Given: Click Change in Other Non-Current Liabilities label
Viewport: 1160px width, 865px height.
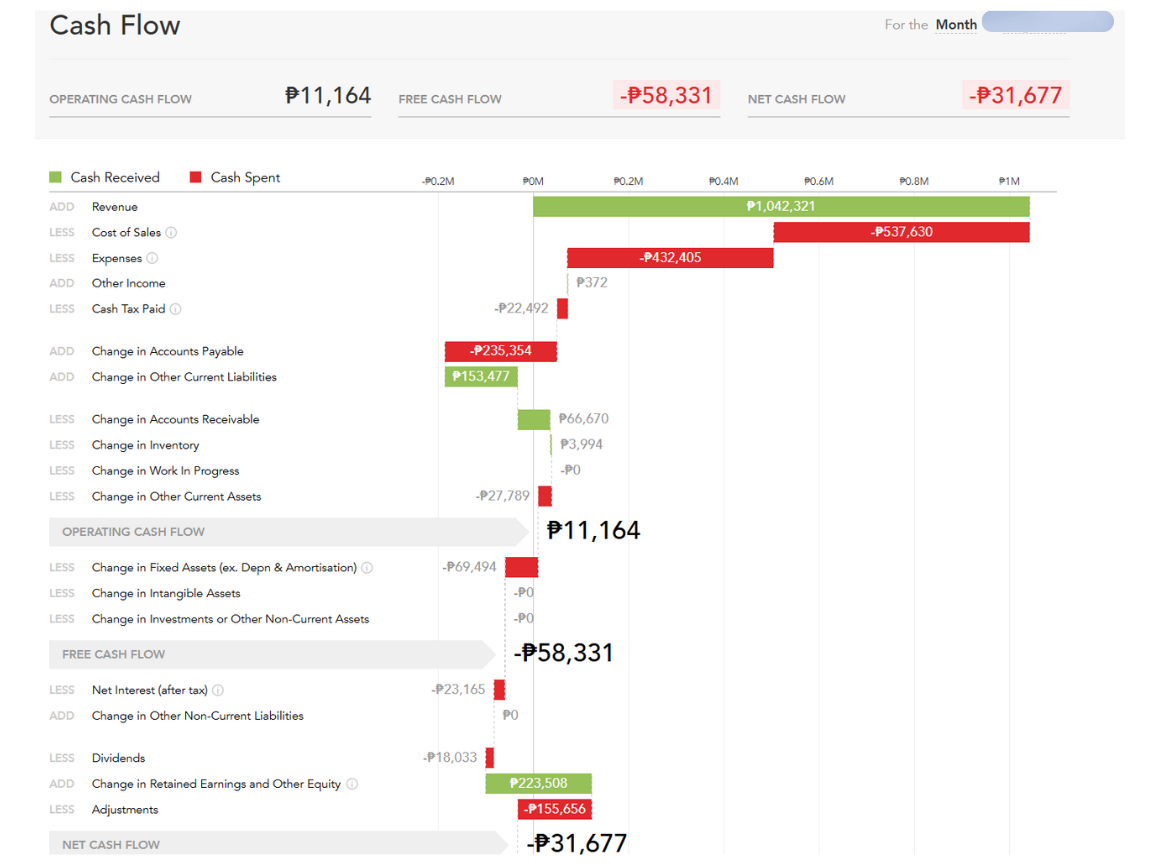Looking at the screenshot, I should tap(198, 716).
